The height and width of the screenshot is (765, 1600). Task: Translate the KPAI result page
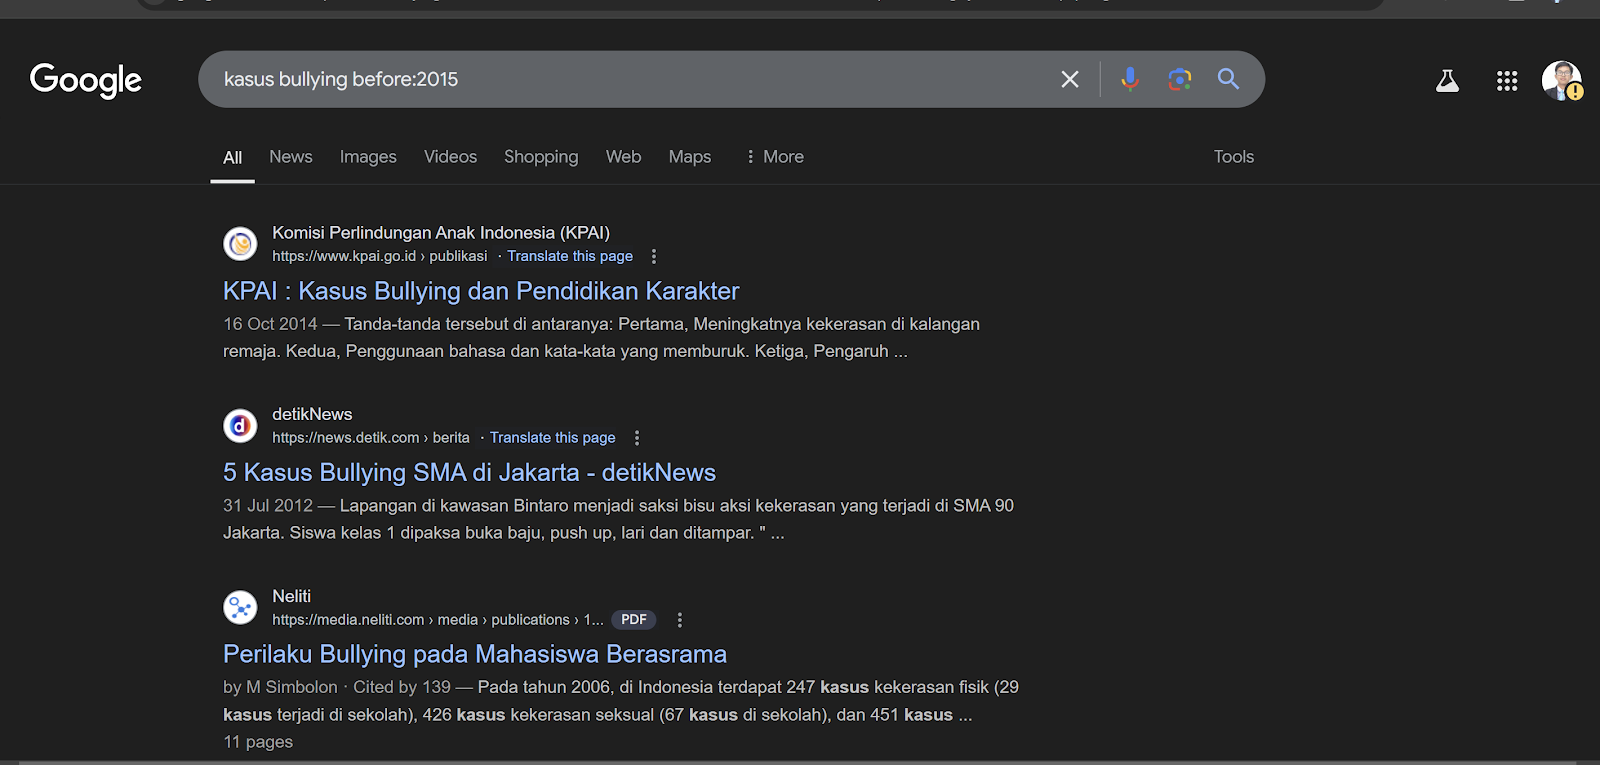tap(570, 257)
